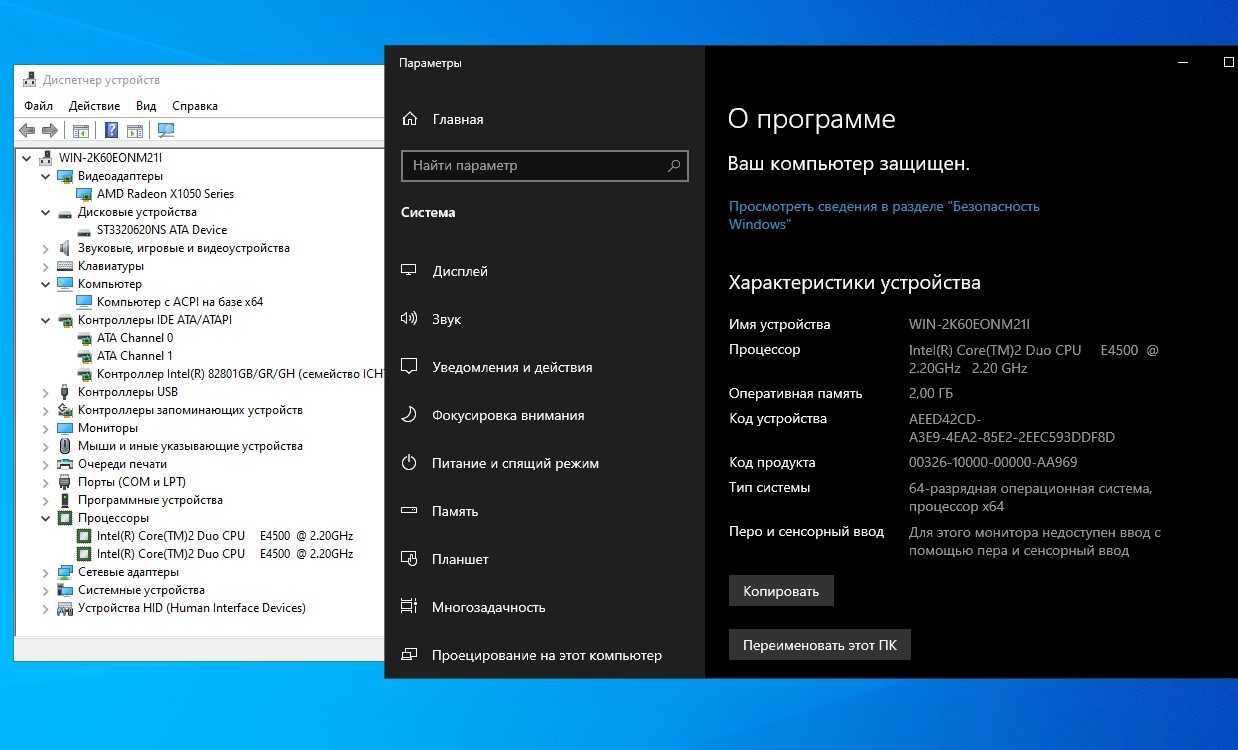The height and width of the screenshot is (750, 1238).
Task: Click the 2,00 ГБ memory value
Action: 931,394
